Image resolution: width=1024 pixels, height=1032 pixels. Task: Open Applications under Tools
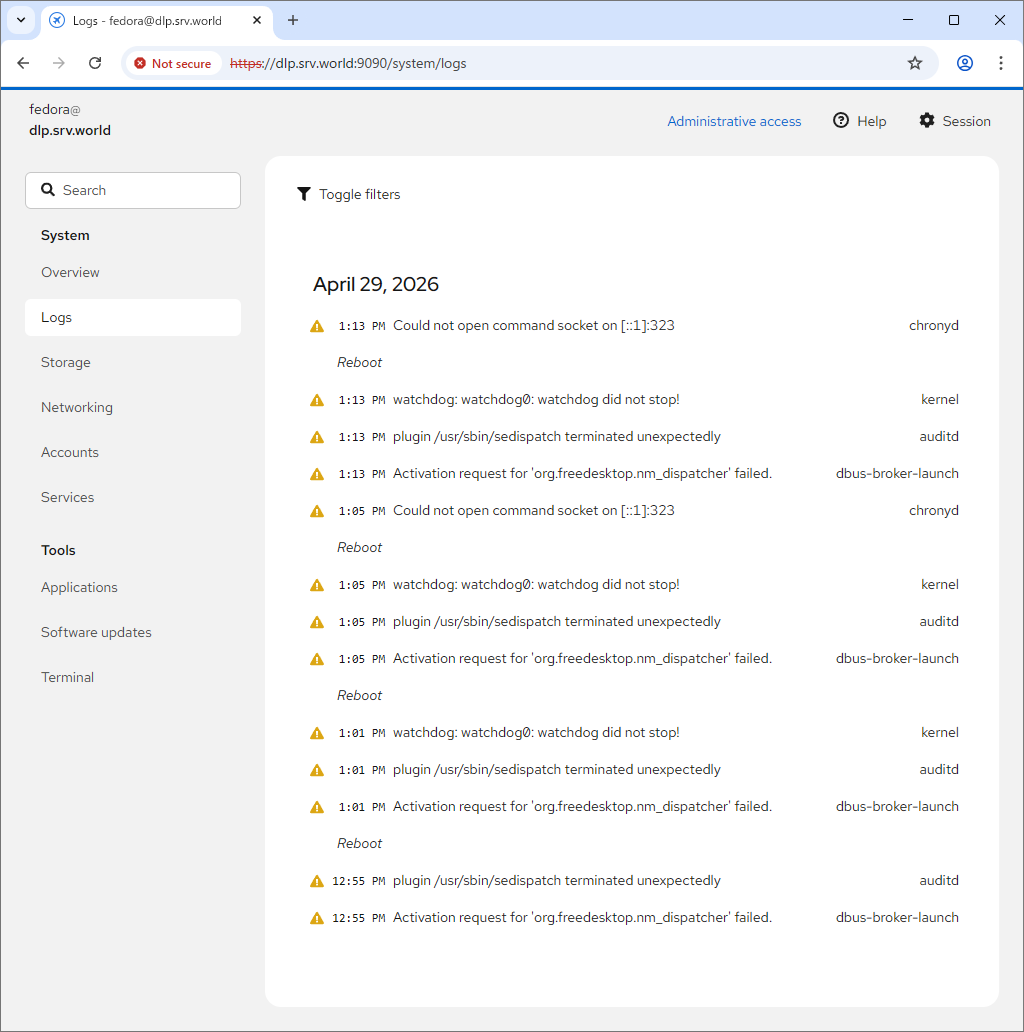pos(133,587)
